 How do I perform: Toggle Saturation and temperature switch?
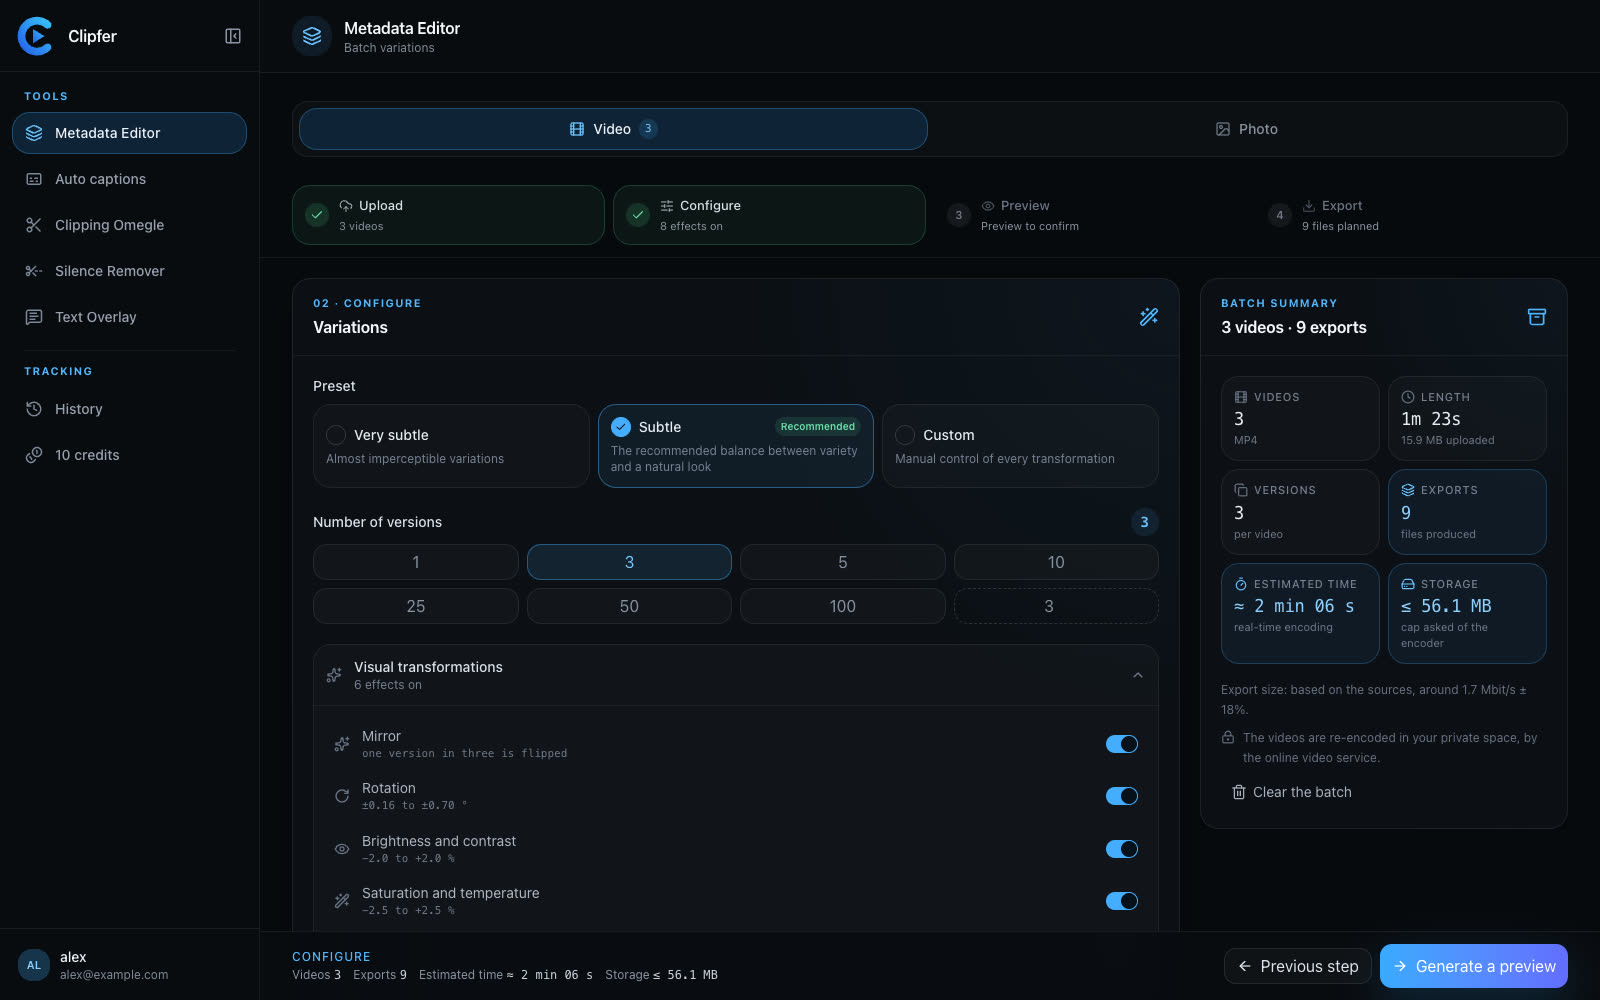(x=1122, y=901)
